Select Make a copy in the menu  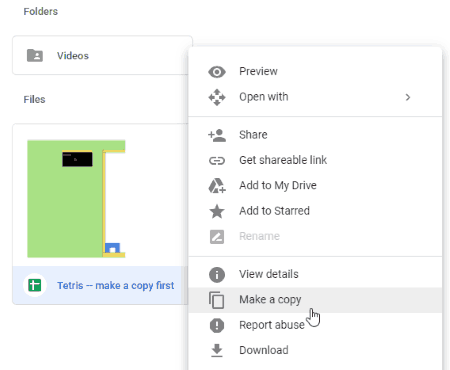(315, 300)
